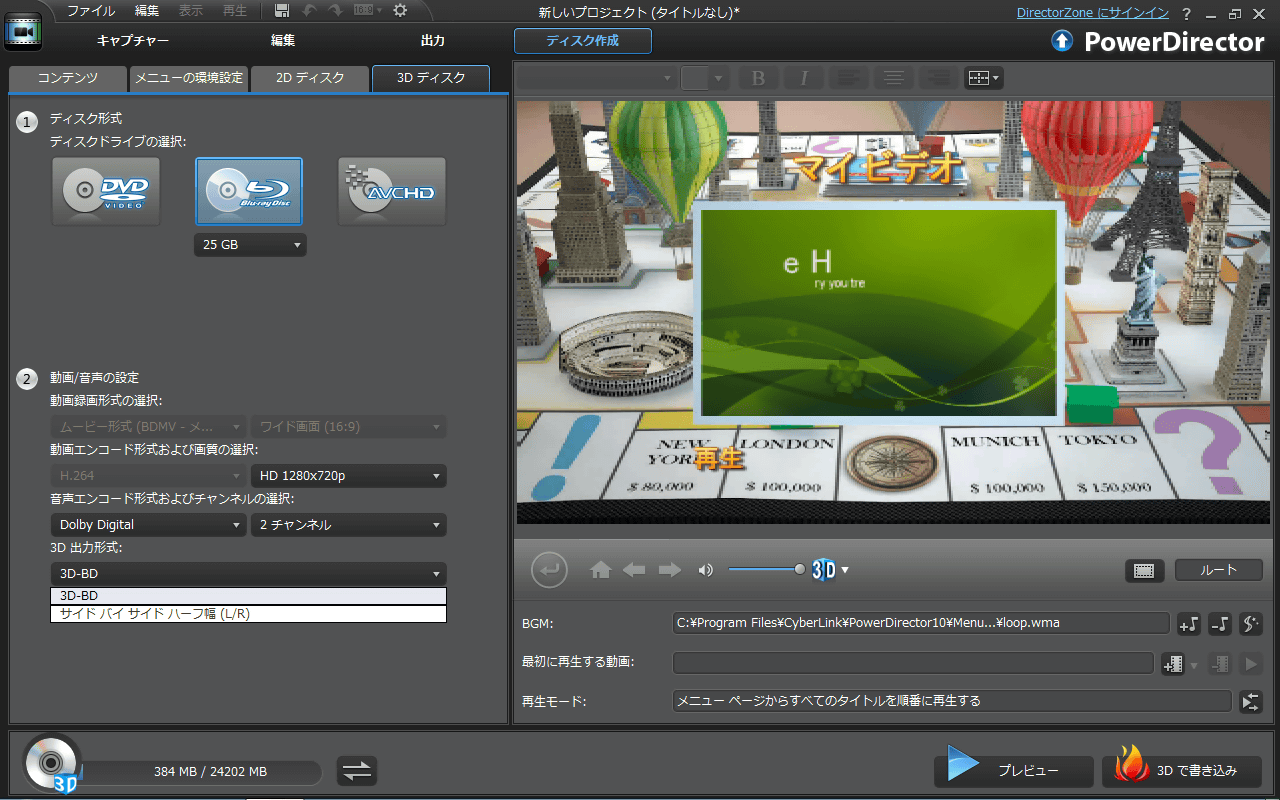
Task: Switch to the 2D ディスク tab
Action: tap(310, 78)
